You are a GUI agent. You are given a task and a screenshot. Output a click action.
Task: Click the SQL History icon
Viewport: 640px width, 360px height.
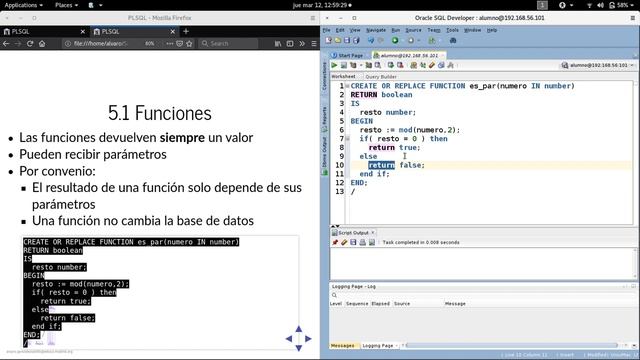point(441,65)
